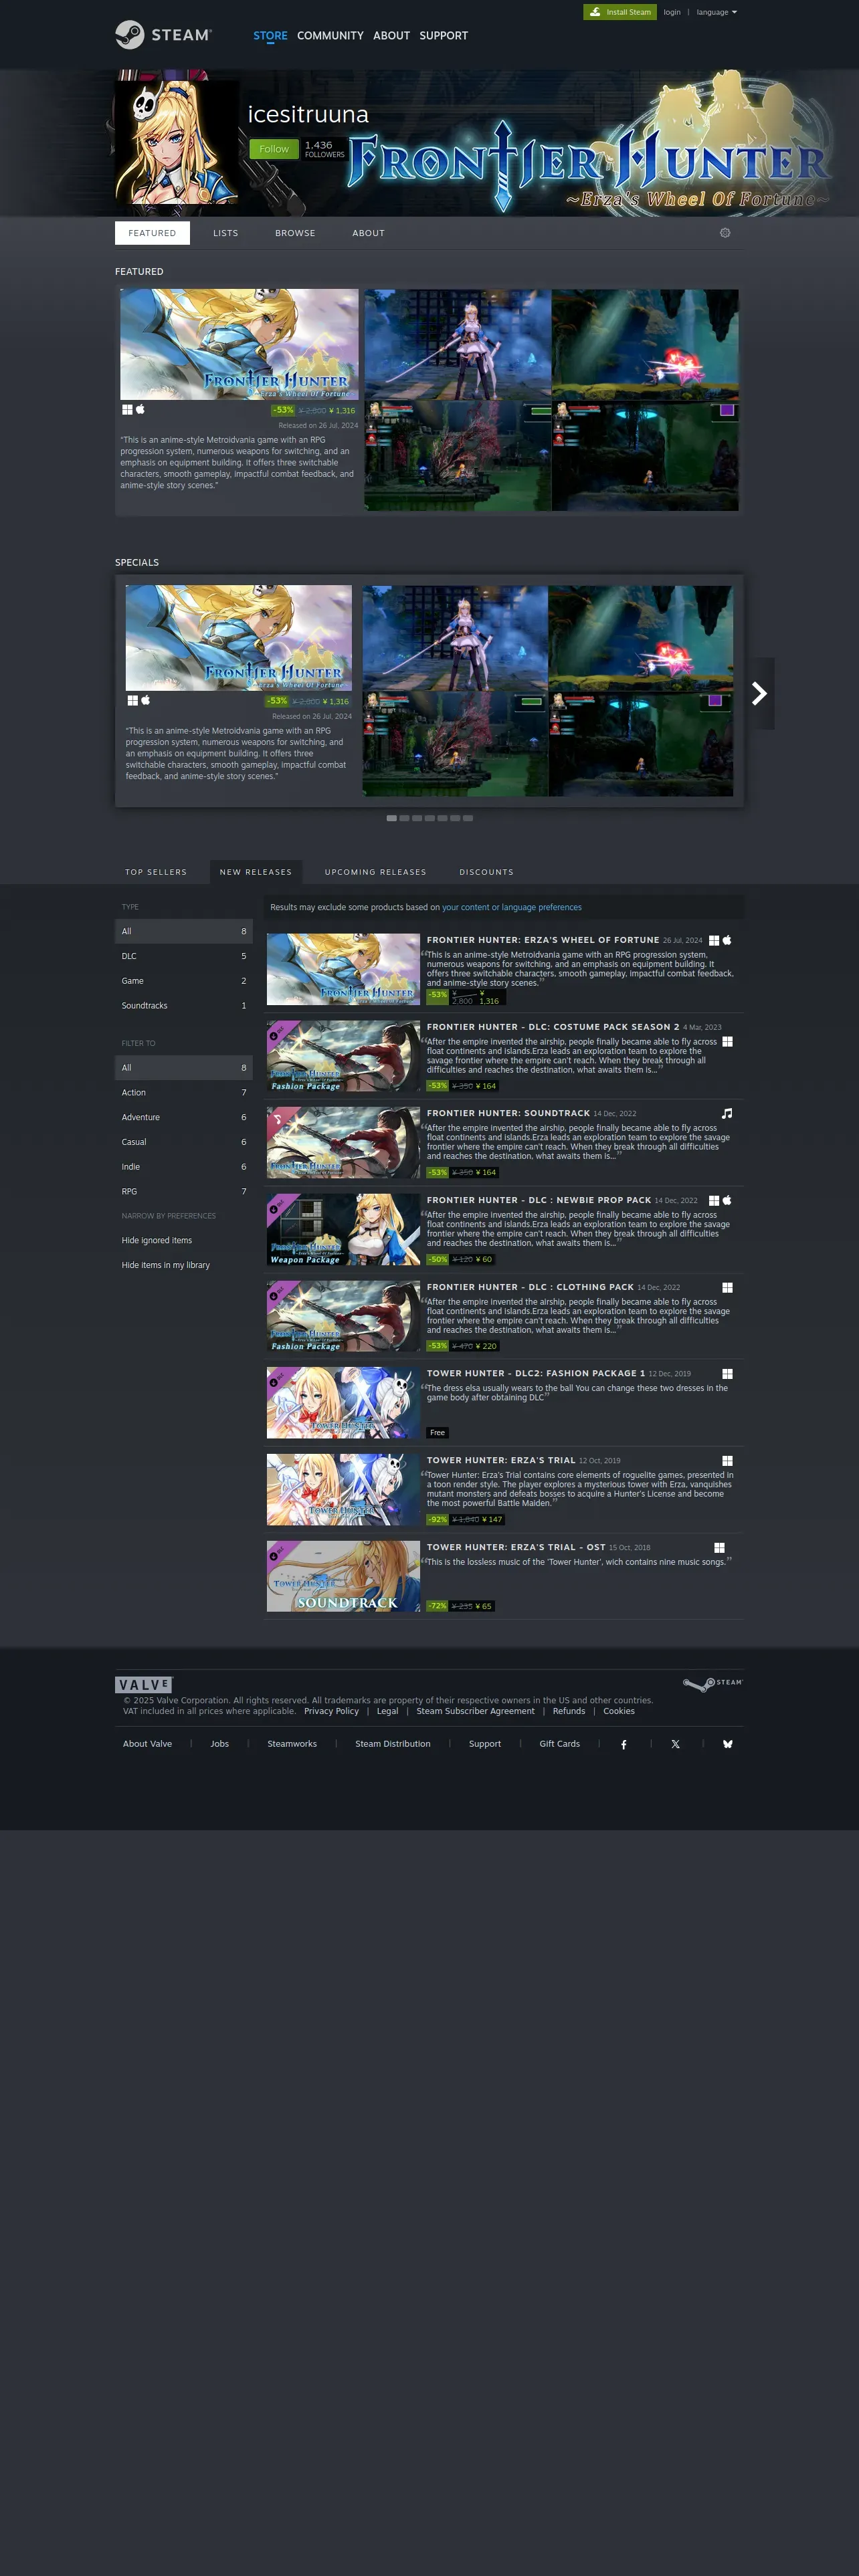This screenshot has width=859, height=2576.
Task: Open the TOP SELLERS tab
Action: (156, 872)
